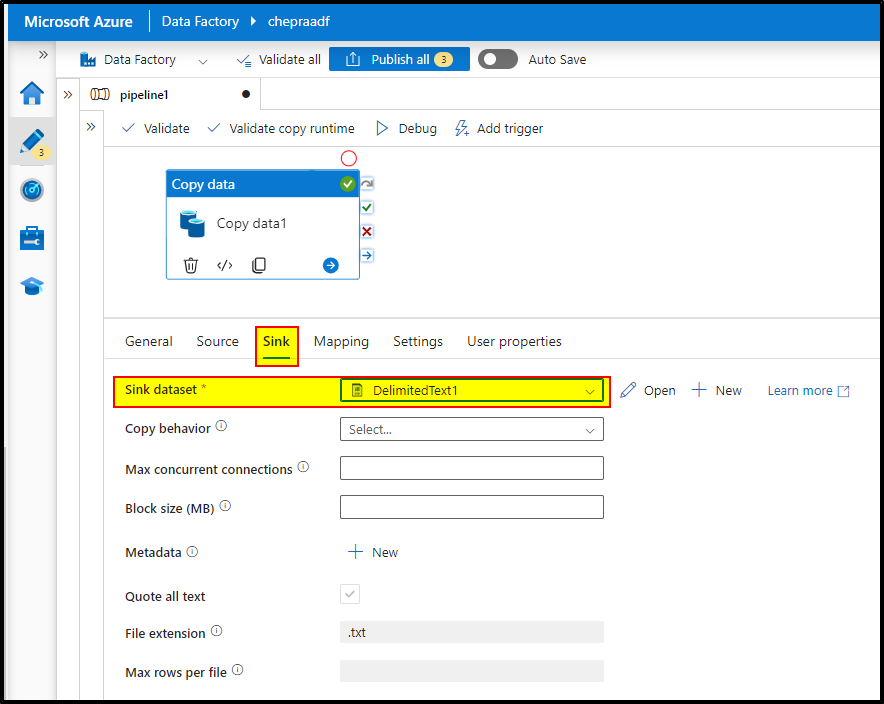Expand the factory resources pane
The image size is (884, 704).
pos(68,95)
